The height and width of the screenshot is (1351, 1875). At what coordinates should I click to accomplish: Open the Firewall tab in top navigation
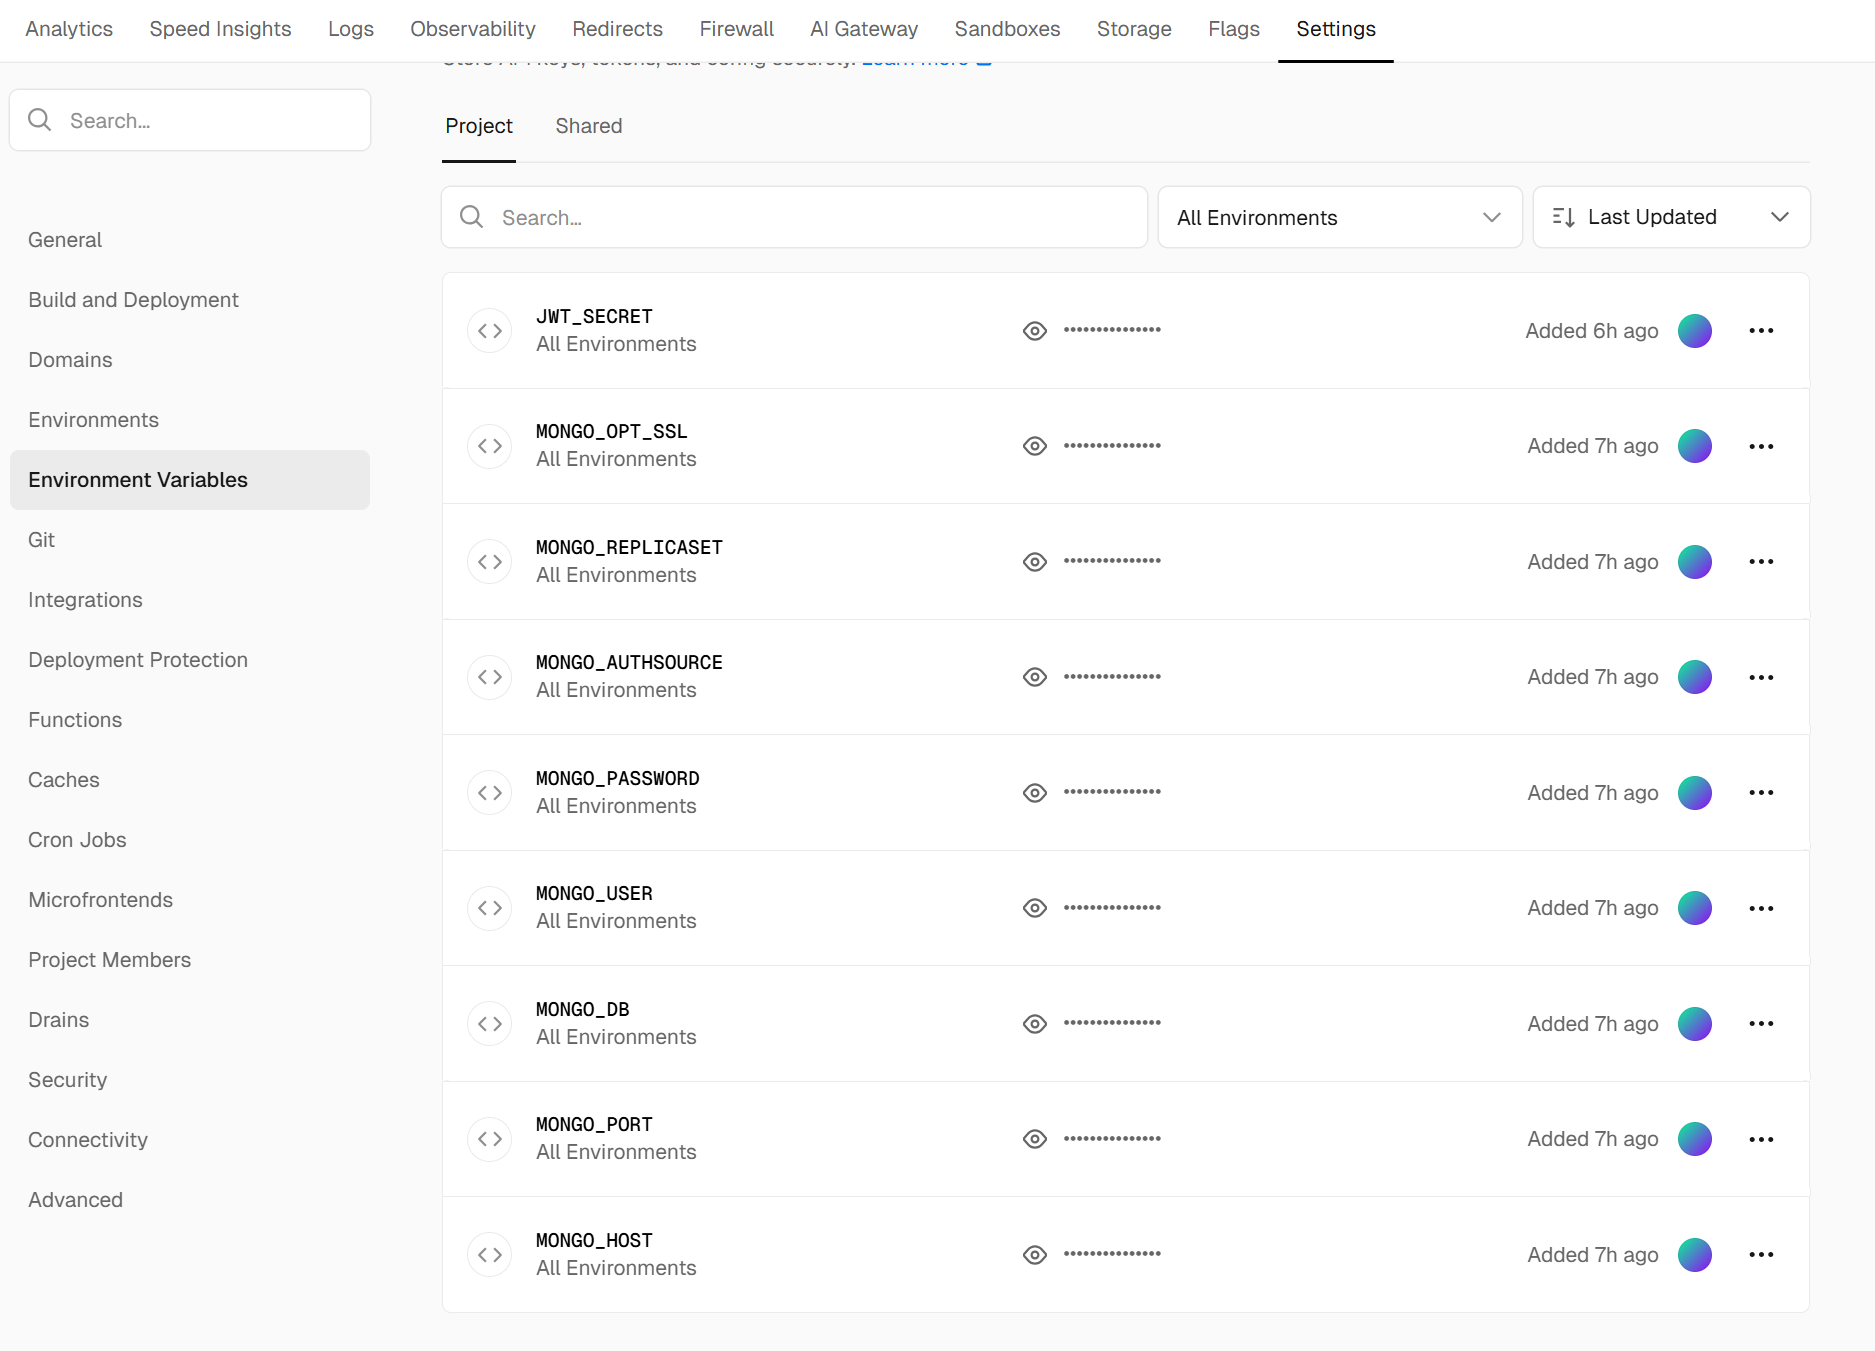tap(736, 29)
